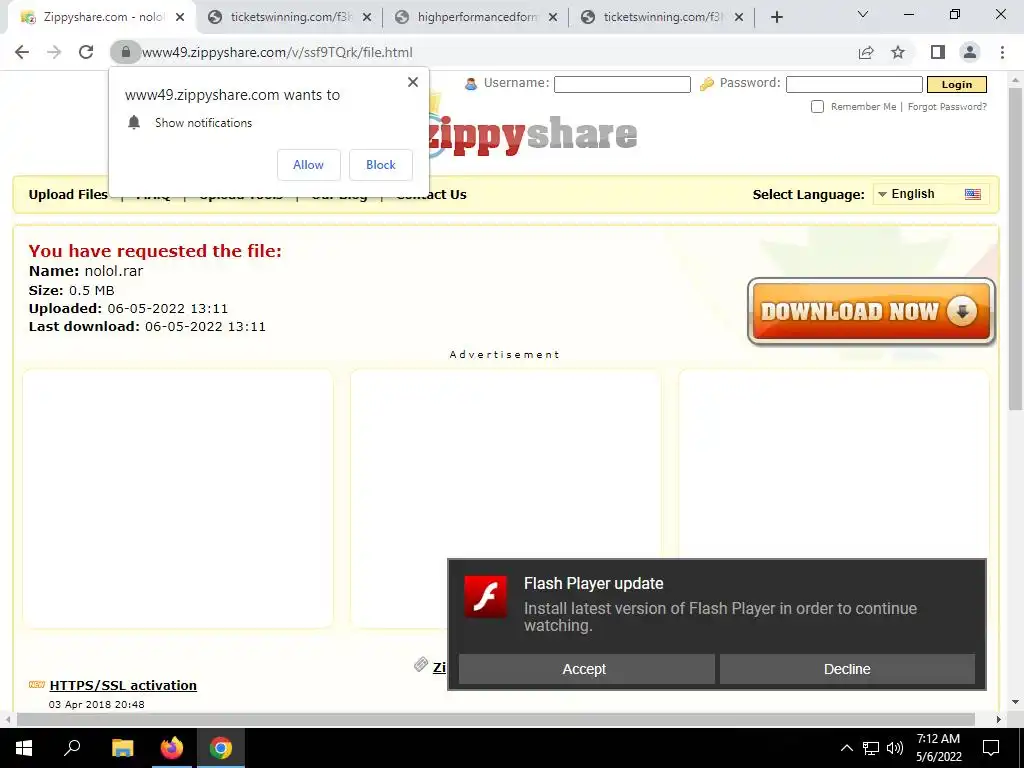Click the user icon beside Username

470,84
